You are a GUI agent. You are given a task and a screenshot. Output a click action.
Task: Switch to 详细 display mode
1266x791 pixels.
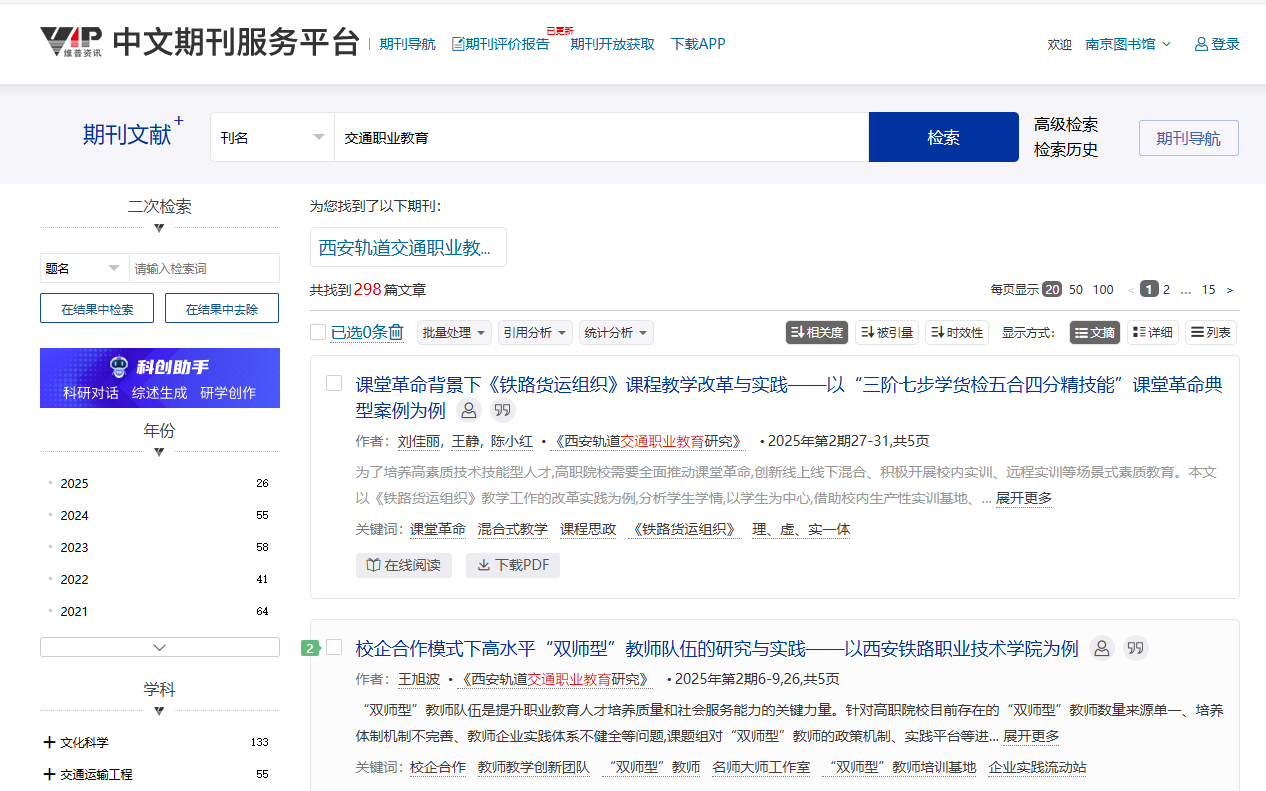tap(1152, 333)
